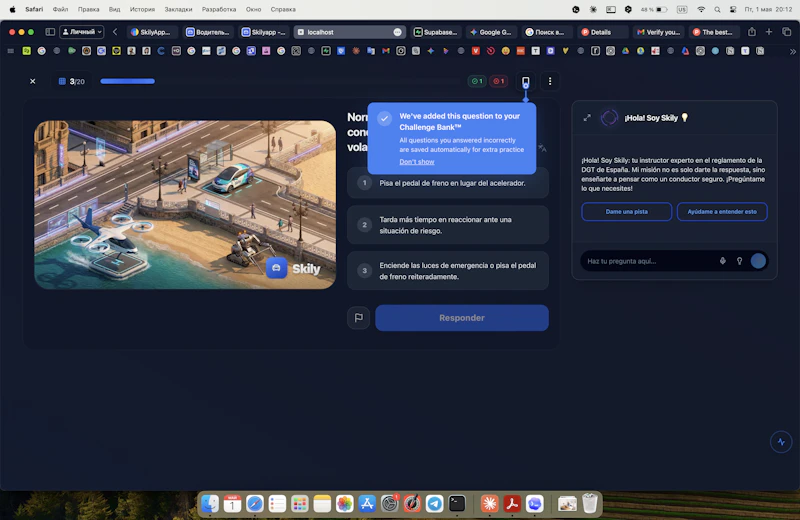800x520 pixels.
Task: Click the Responder button
Action: [x=462, y=317]
